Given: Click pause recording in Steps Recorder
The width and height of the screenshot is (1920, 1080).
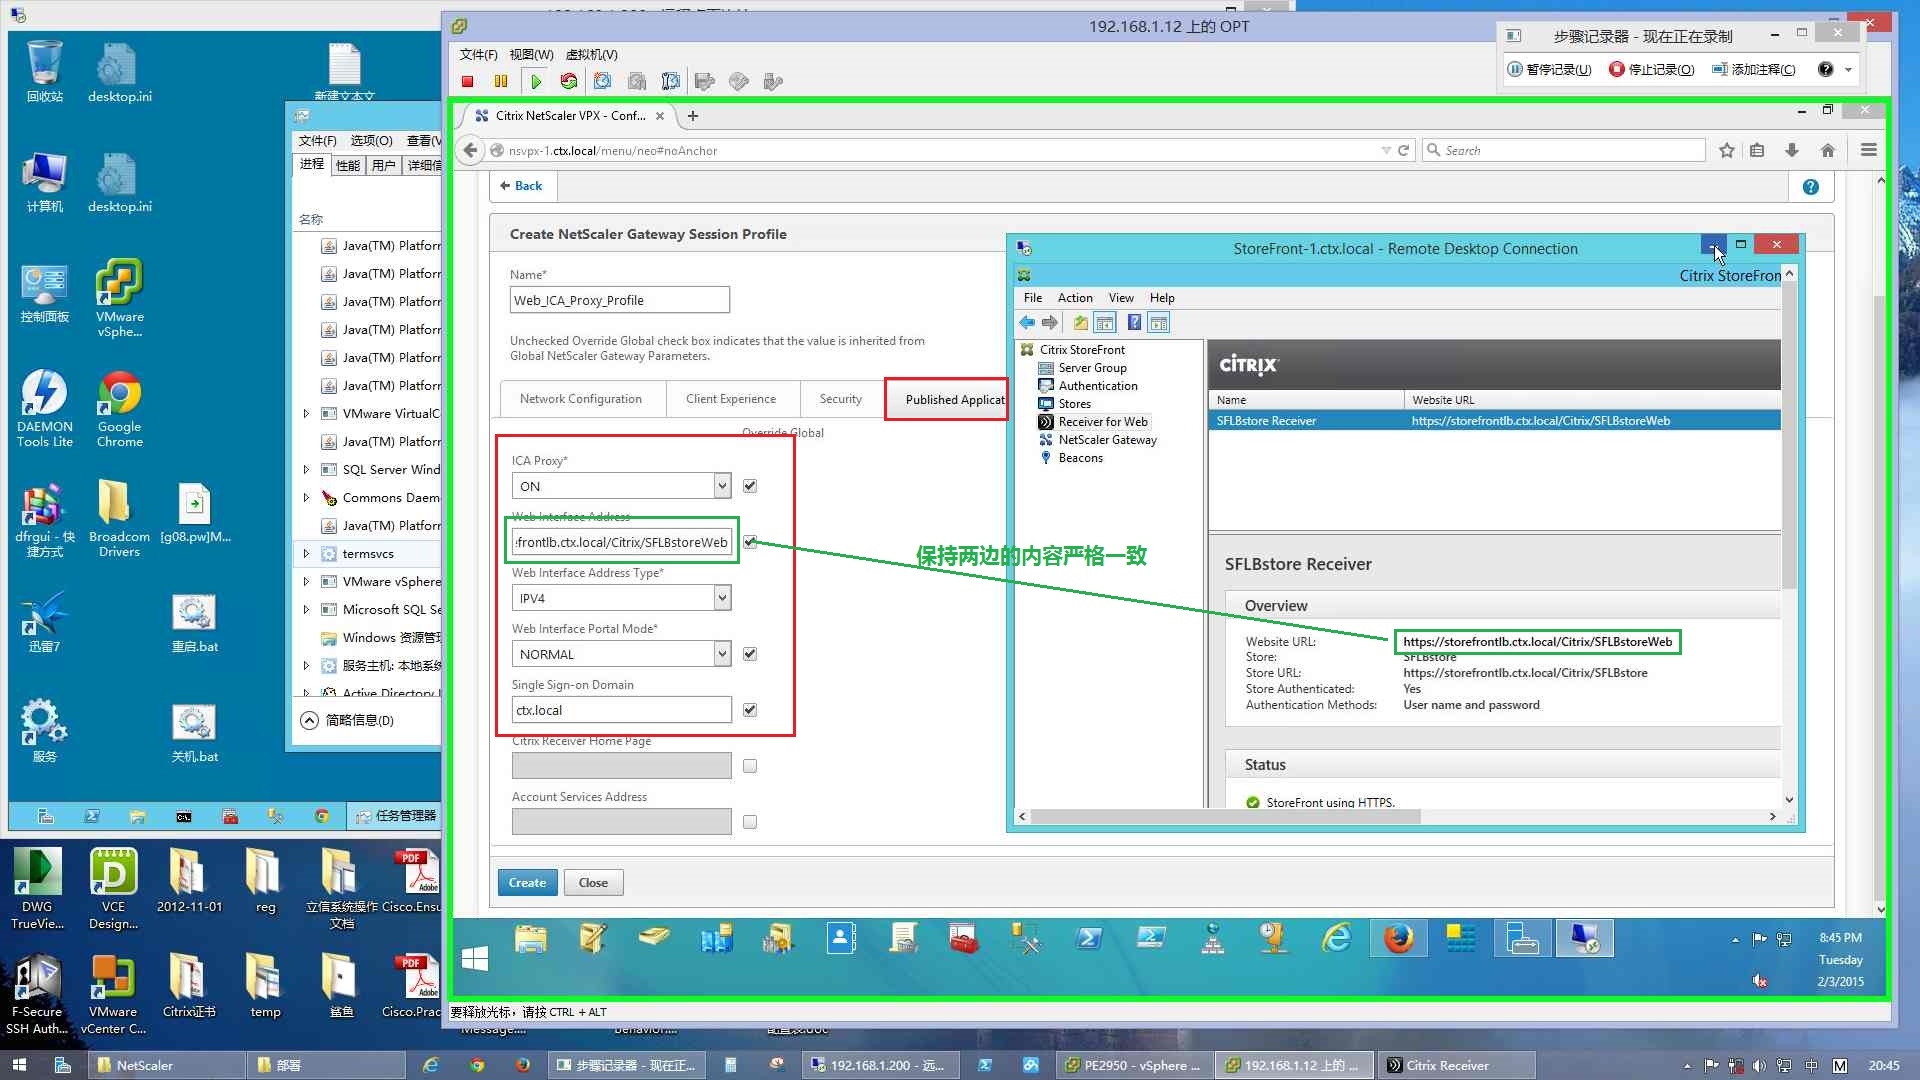Looking at the screenshot, I should coord(1549,69).
